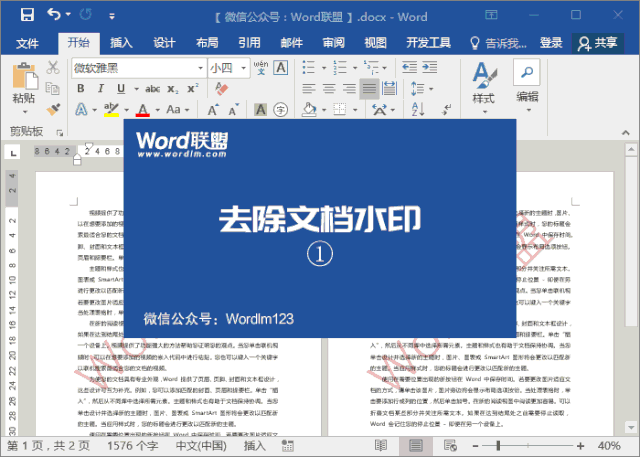
Task: Click the Undo arrow icon
Action: click(x=54, y=15)
